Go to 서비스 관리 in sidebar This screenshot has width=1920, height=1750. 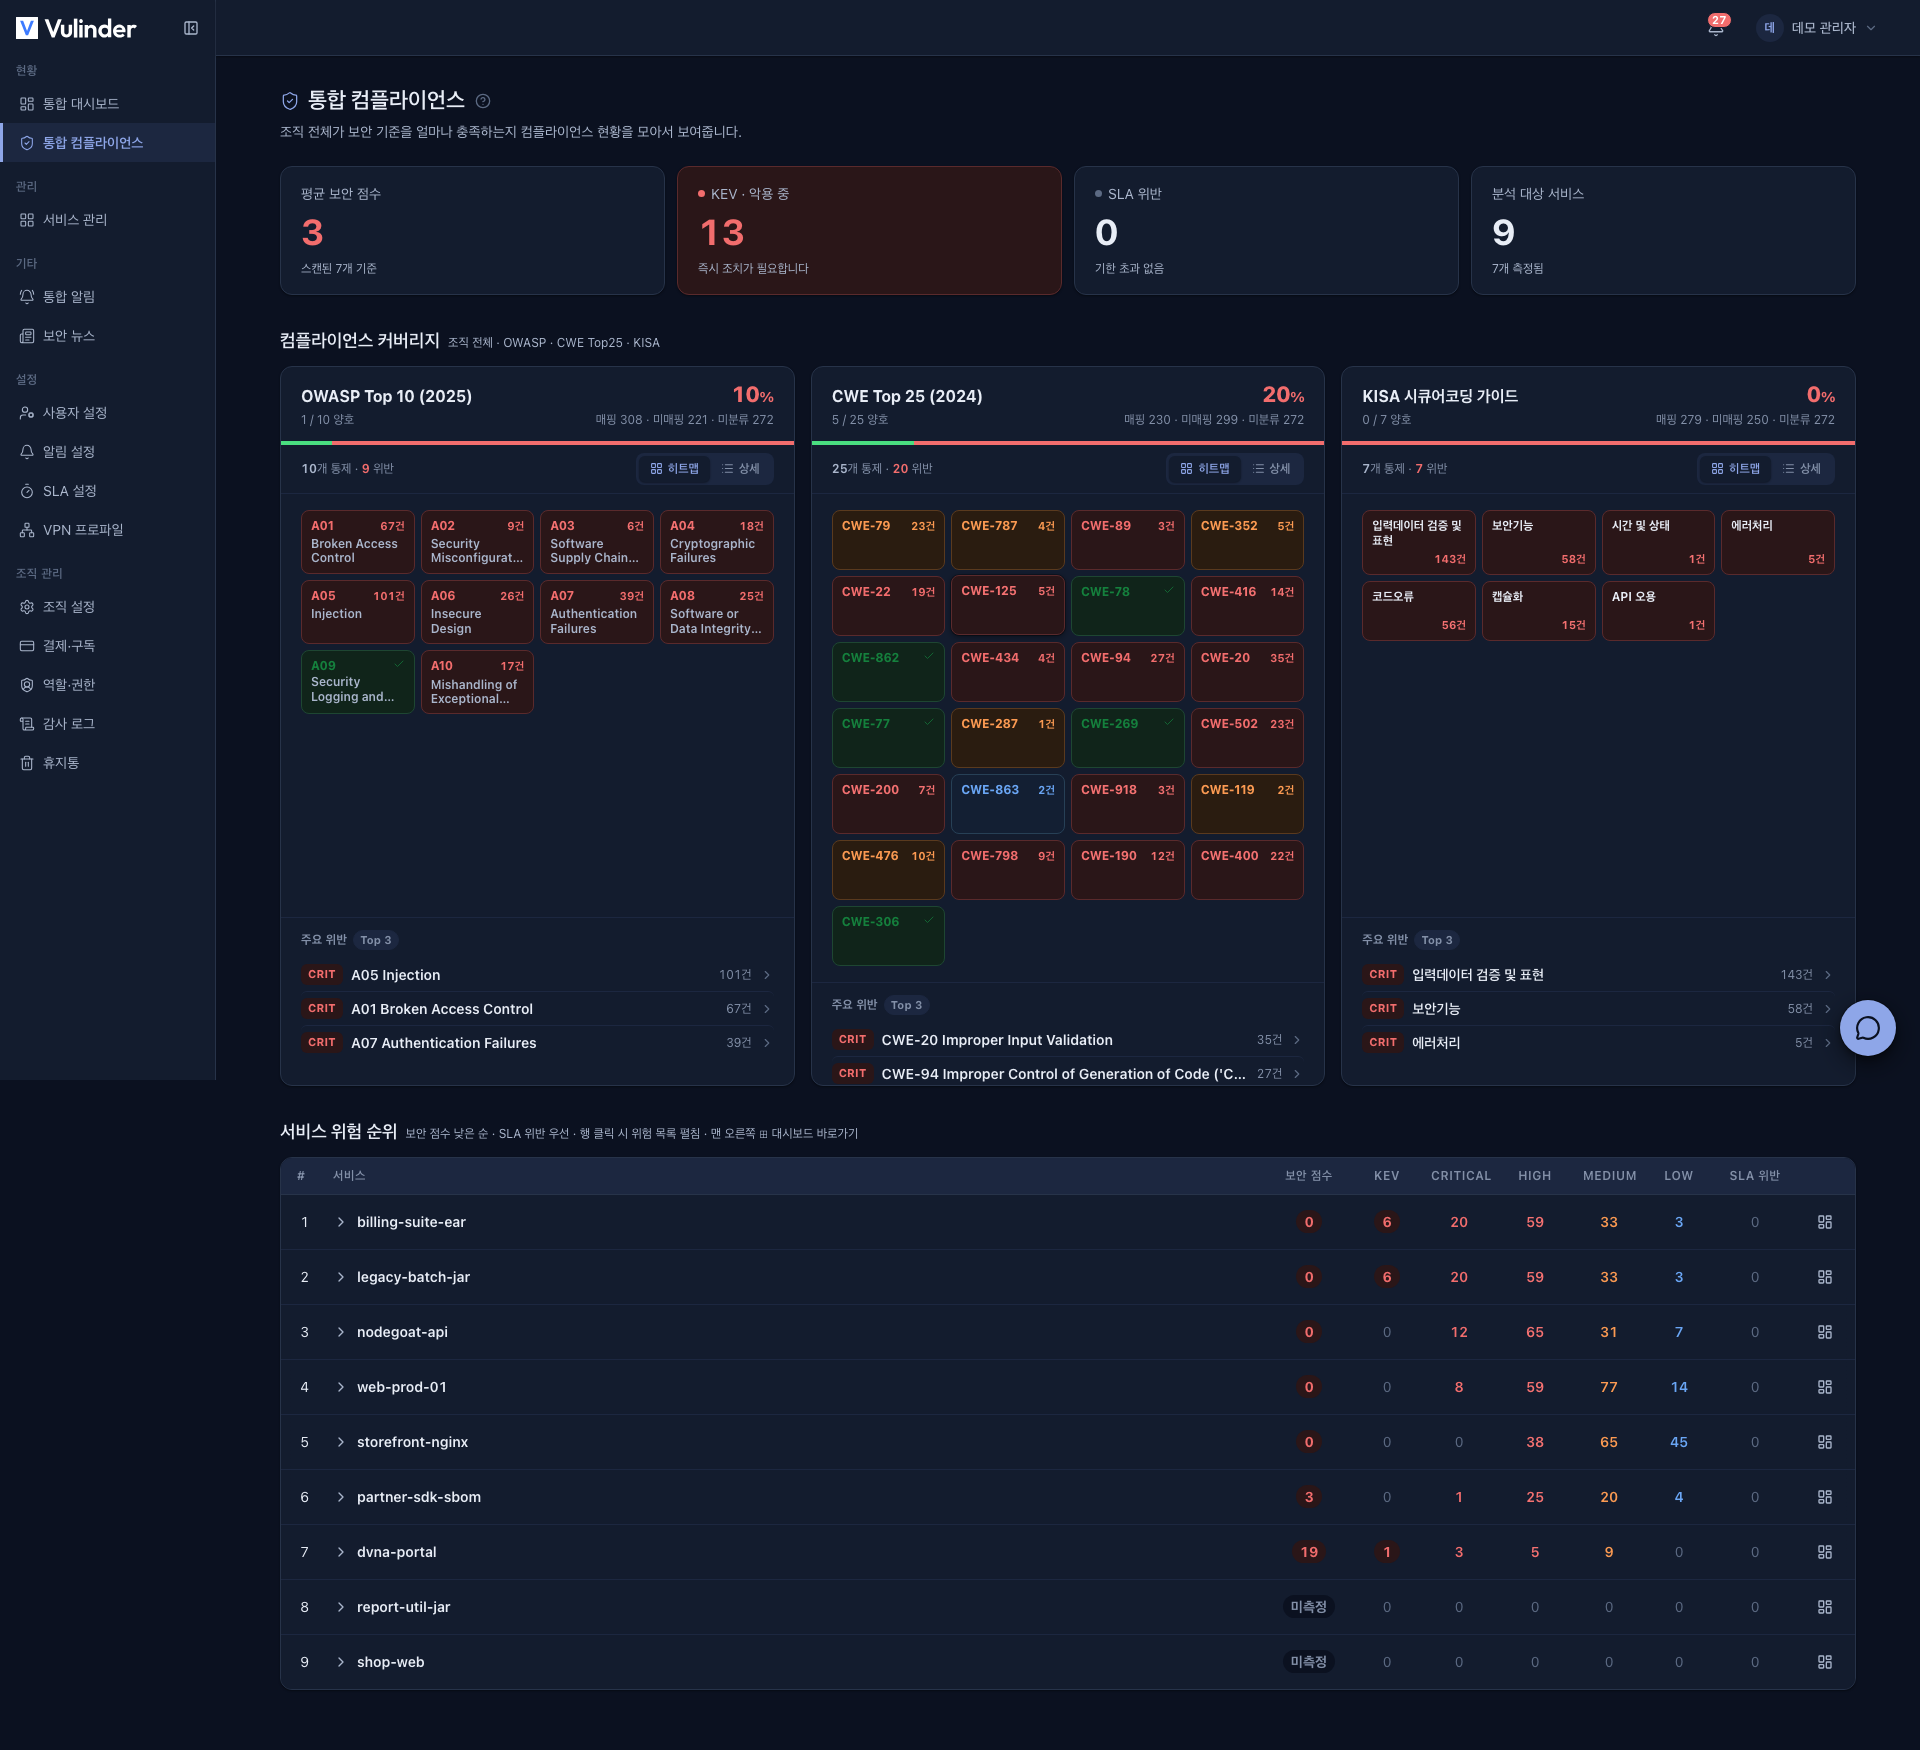107,220
